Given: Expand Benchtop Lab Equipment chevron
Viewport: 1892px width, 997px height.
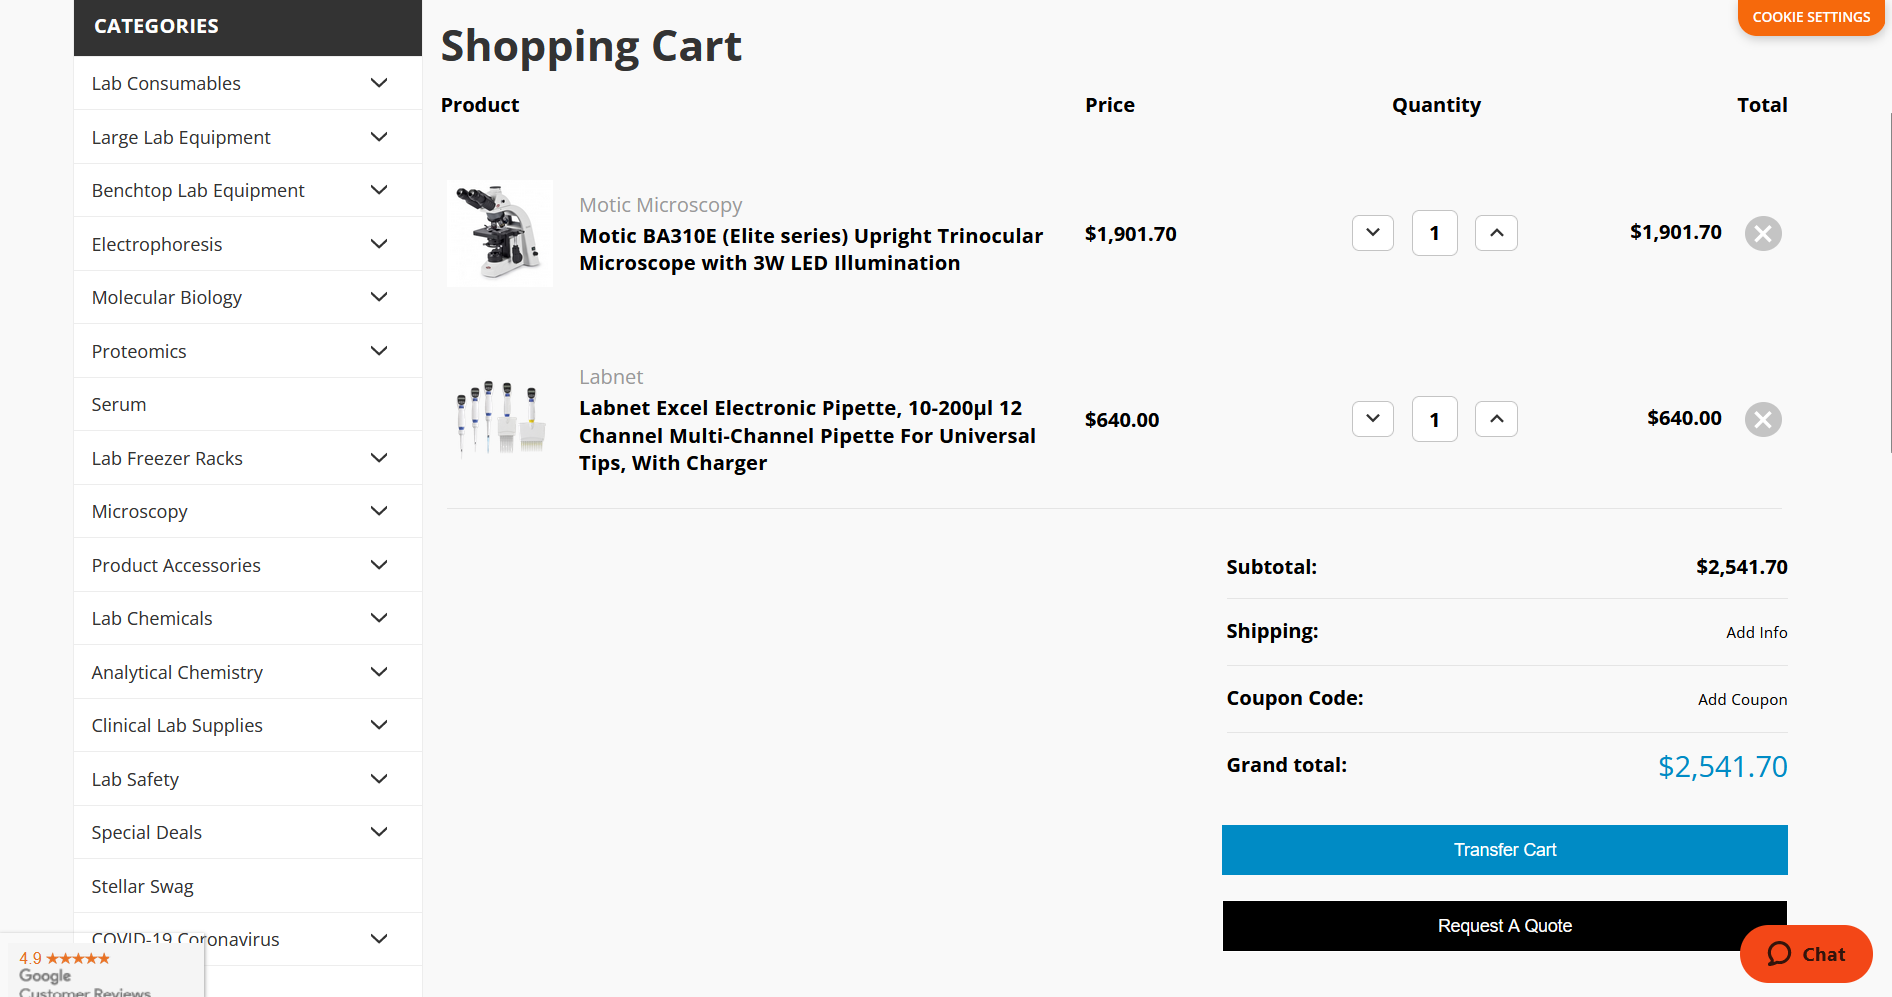Looking at the screenshot, I should [x=379, y=190].
